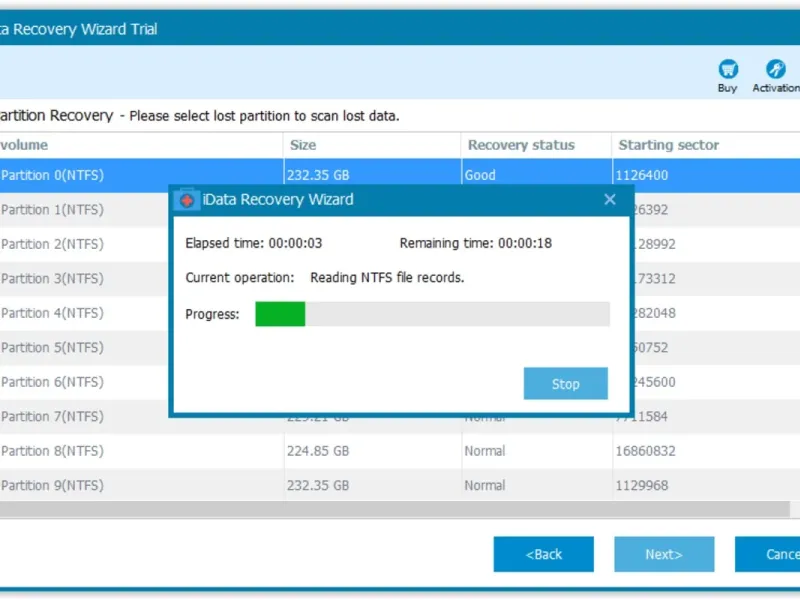The height and width of the screenshot is (600, 800).
Task: Click starting sector 1129968 cell
Action: (707, 485)
